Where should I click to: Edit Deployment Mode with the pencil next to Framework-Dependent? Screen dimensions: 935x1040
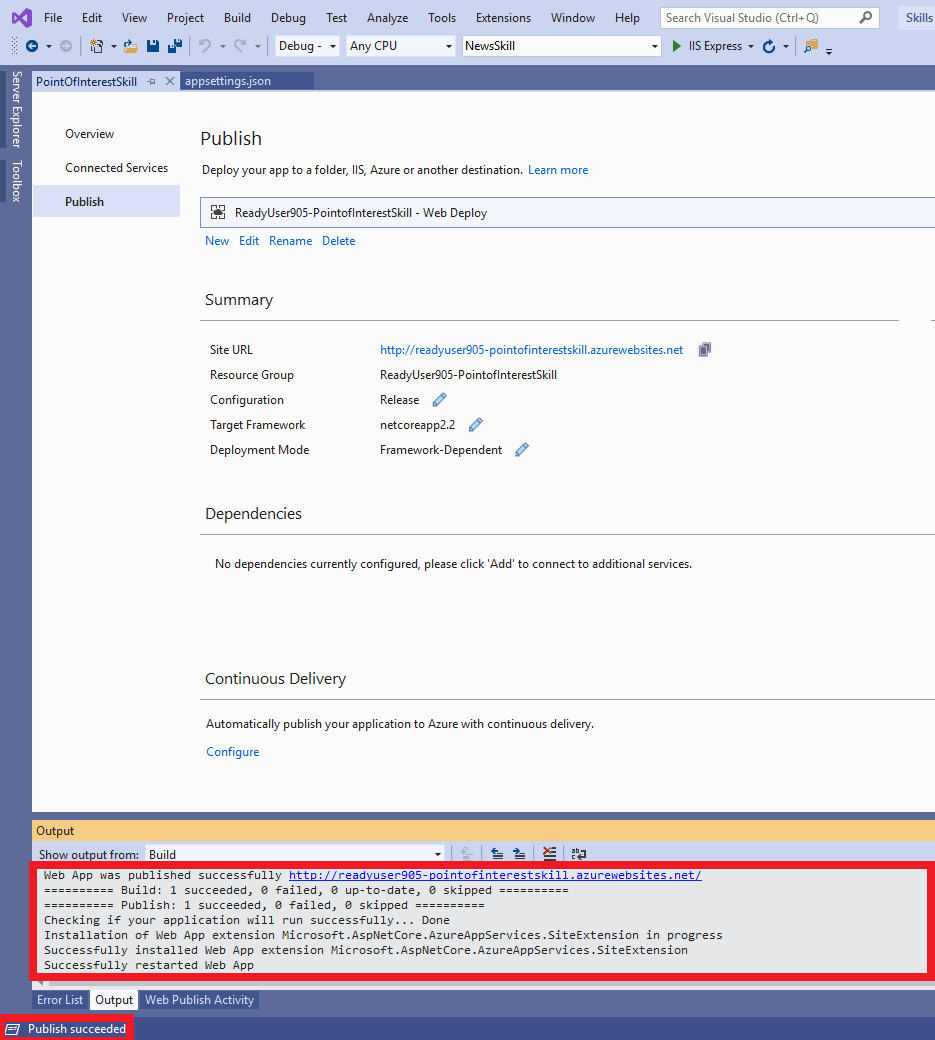pyautogui.click(x=522, y=450)
